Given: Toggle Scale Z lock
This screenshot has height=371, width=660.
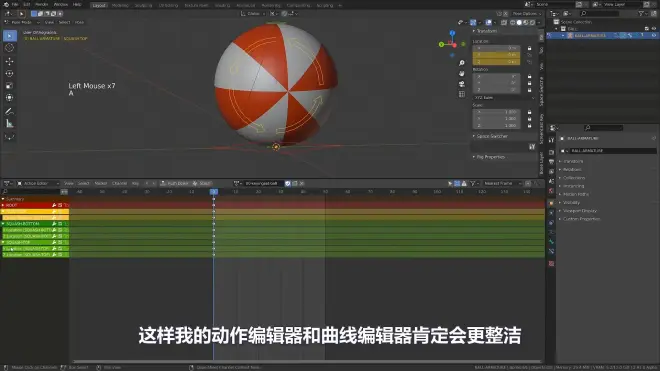Looking at the screenshot, I should pyautogui.click(x=530, y=125).
